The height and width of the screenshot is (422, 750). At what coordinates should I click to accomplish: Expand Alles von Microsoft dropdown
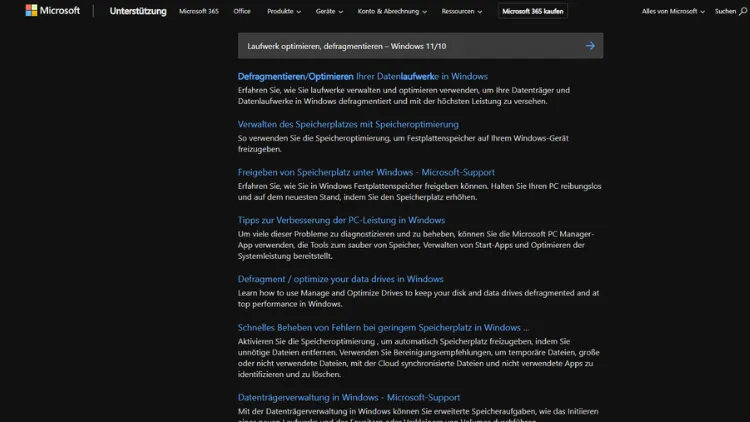point(673,11)
